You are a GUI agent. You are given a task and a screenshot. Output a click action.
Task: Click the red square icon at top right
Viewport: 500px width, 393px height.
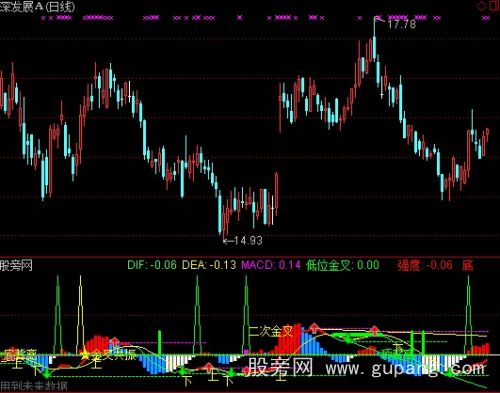[x=495, y=6]
